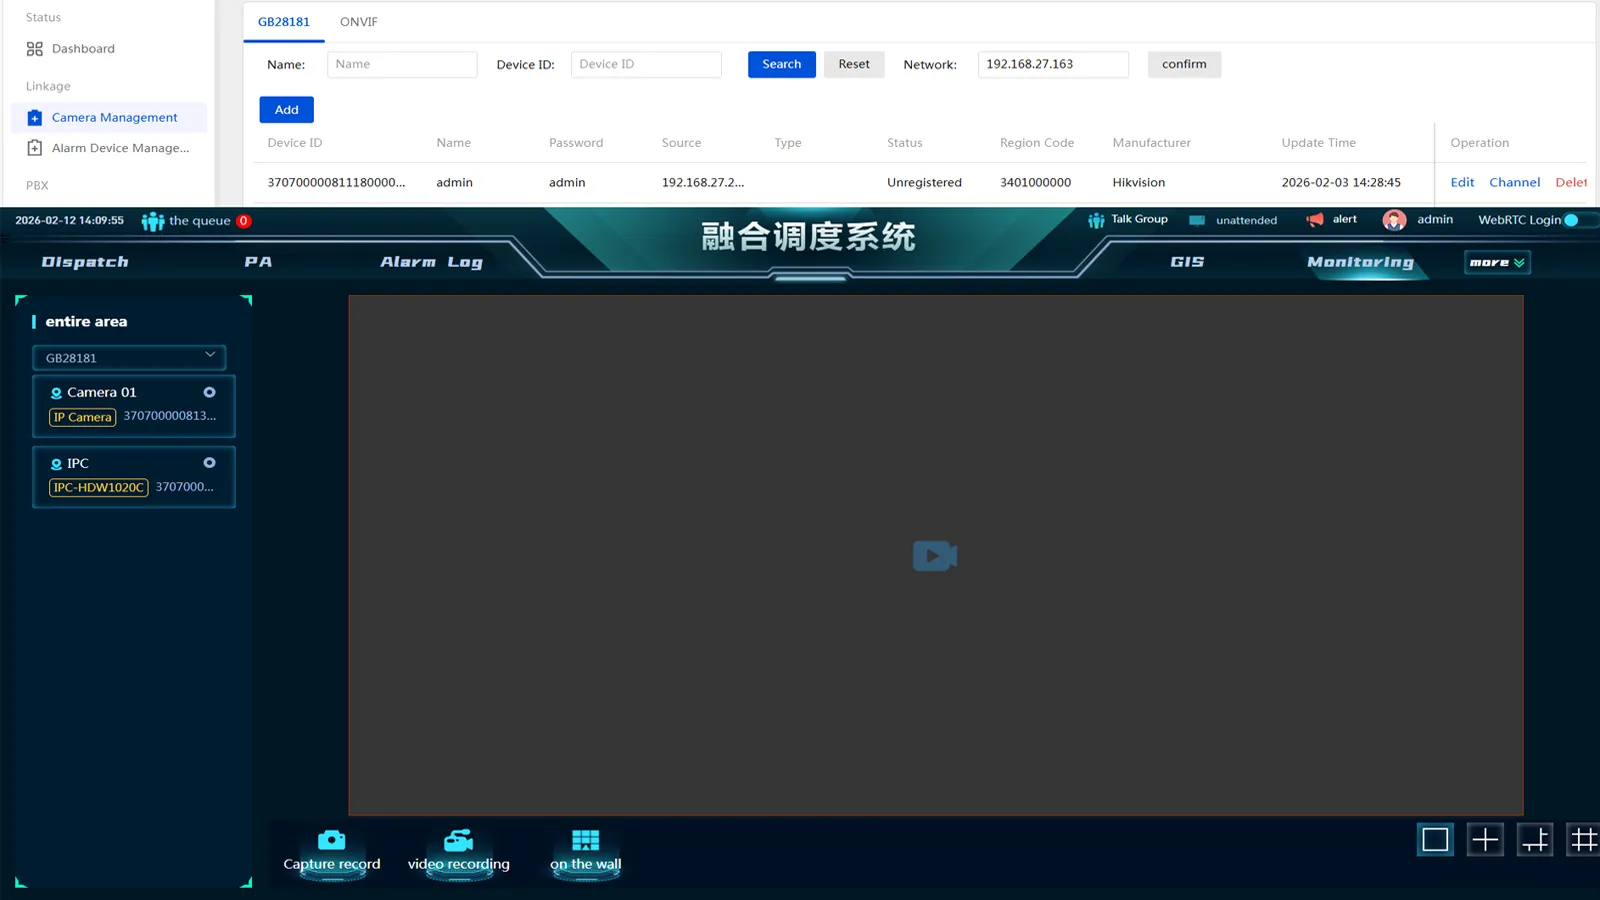1600x900 pixels.
Task: Click the video recording icon
Action: (x=458, y=841)
